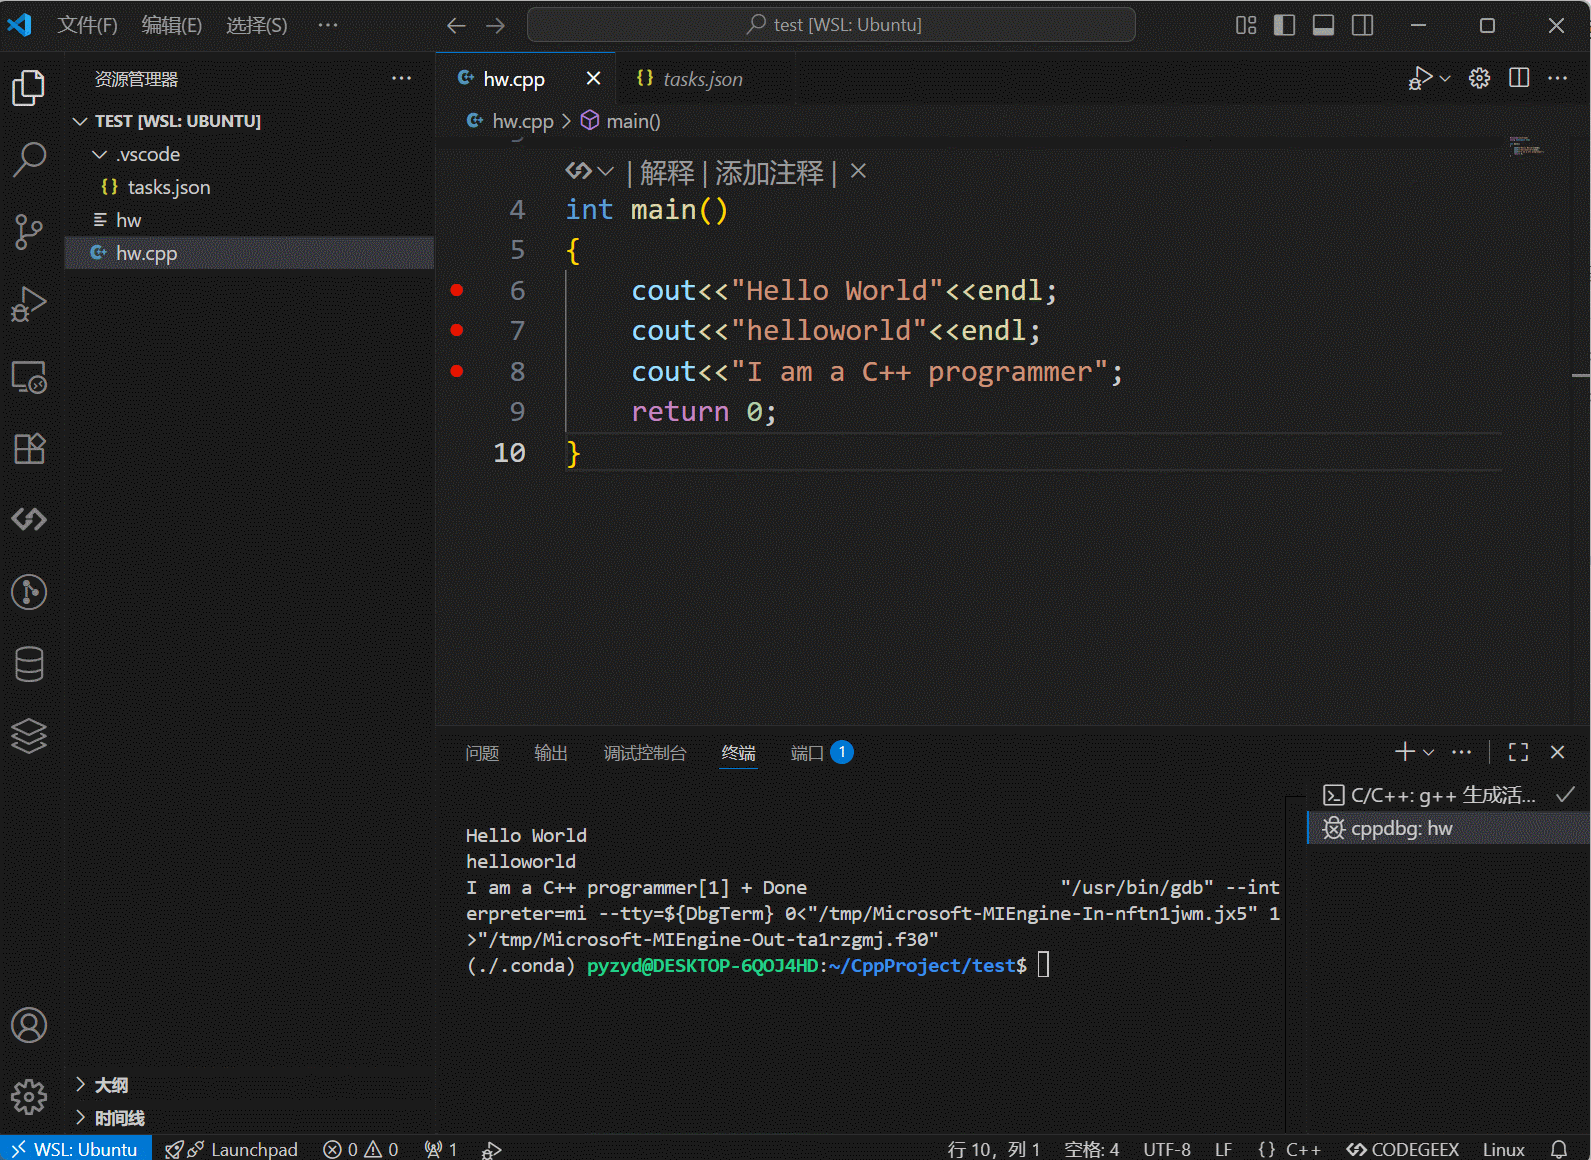
Task: Open the Search view in the activity bar
Action: point(29,159)
